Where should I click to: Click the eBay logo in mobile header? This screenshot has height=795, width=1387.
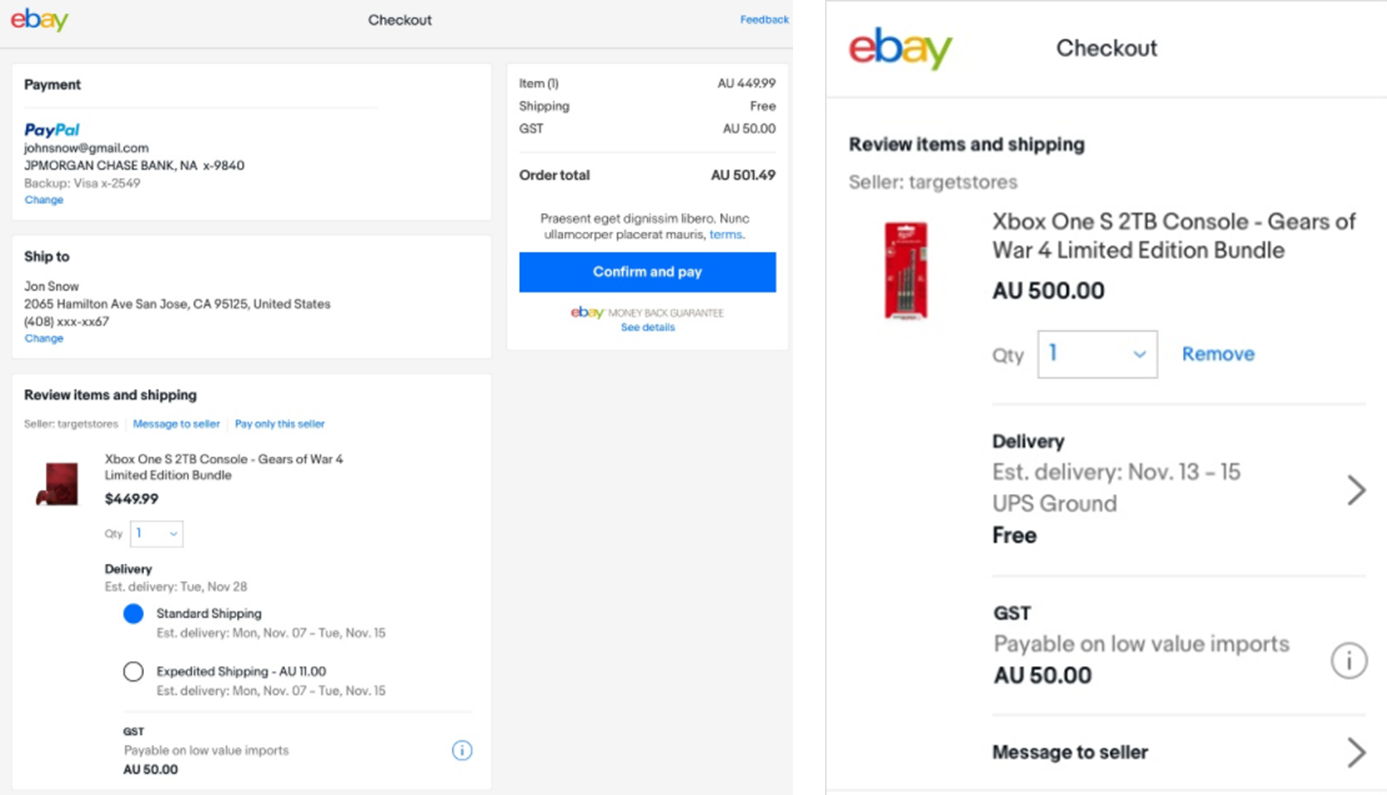coord(900,48)
